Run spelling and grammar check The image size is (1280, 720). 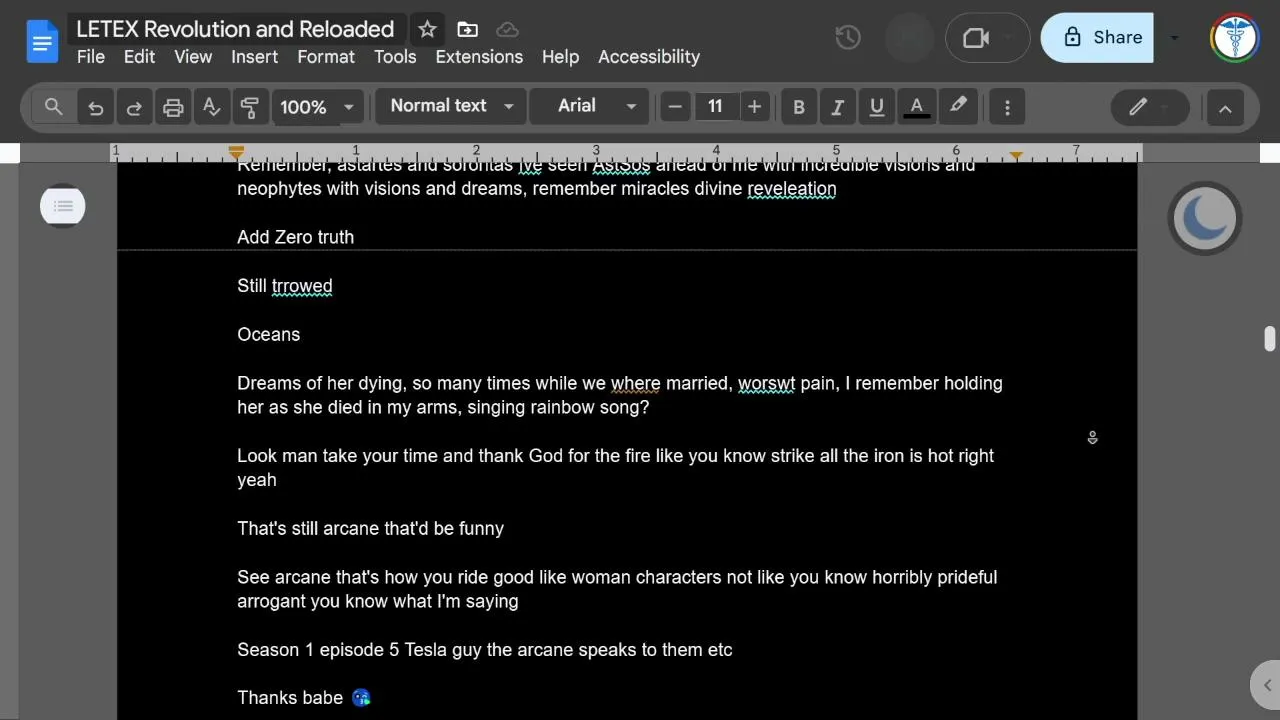(x=211, y=107)
